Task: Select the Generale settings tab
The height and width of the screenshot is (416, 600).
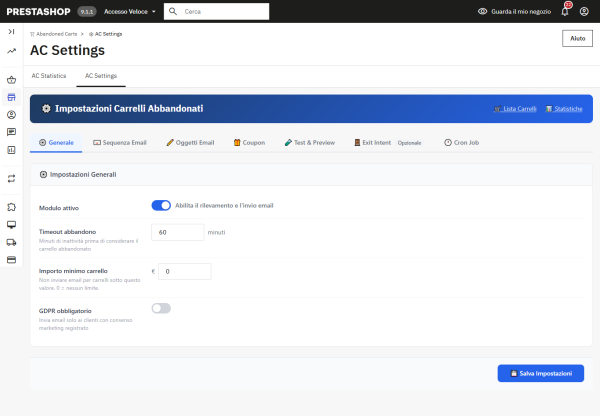Action: tap(56, 142)
